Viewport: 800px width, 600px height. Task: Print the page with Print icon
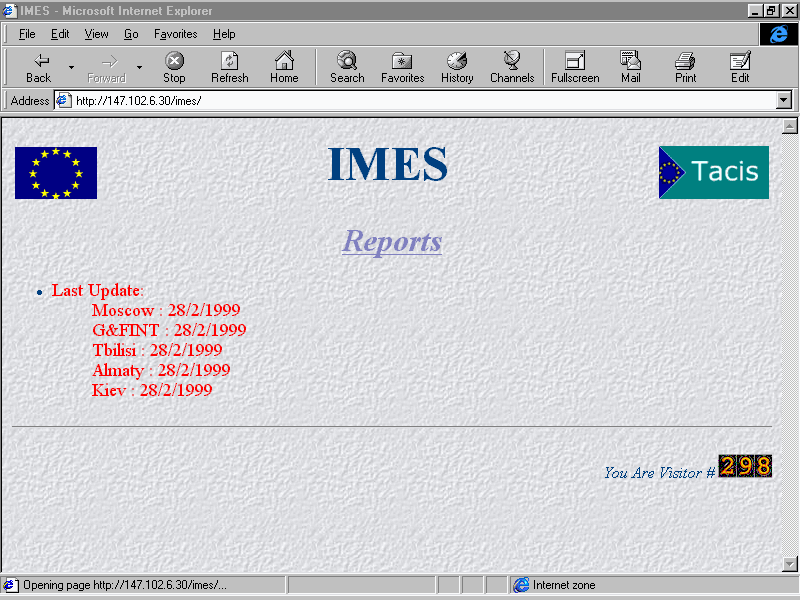click(685, 61)
